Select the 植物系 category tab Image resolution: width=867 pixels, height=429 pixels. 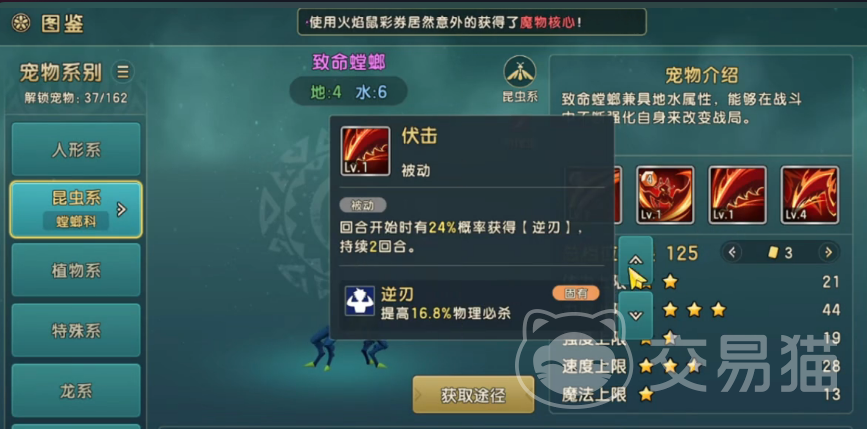(76, 270)
